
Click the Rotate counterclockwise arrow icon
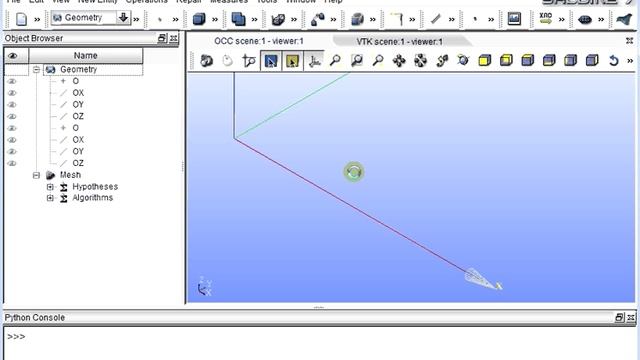coord(613,61)
